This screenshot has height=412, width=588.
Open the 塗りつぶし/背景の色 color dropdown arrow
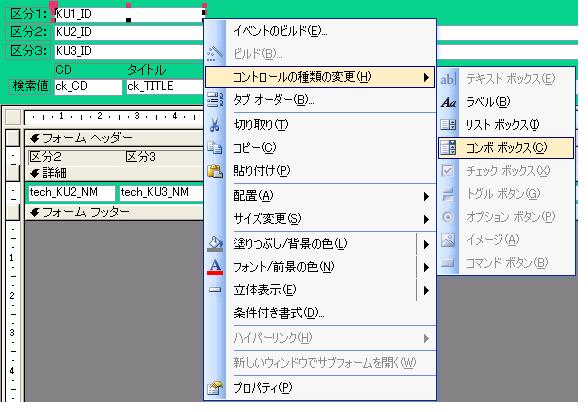tap(426, 244)
